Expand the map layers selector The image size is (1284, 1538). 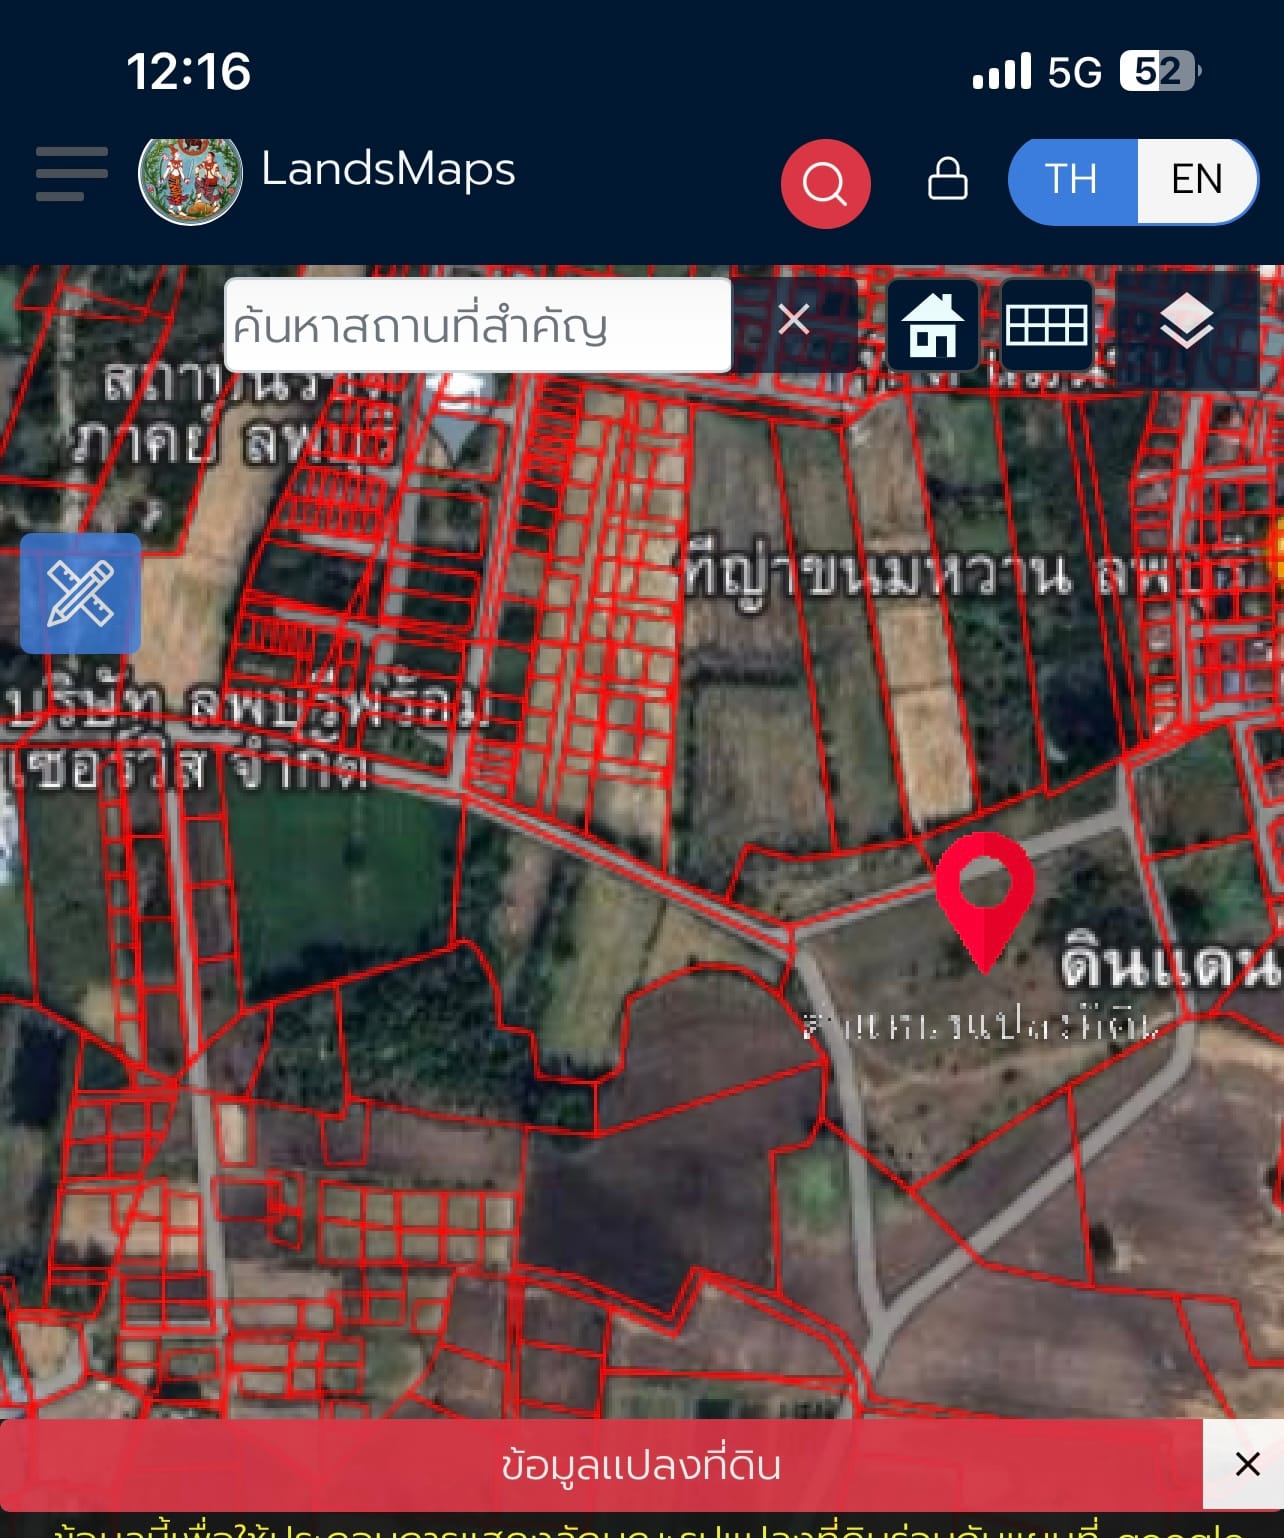(x=1186, y=324)
